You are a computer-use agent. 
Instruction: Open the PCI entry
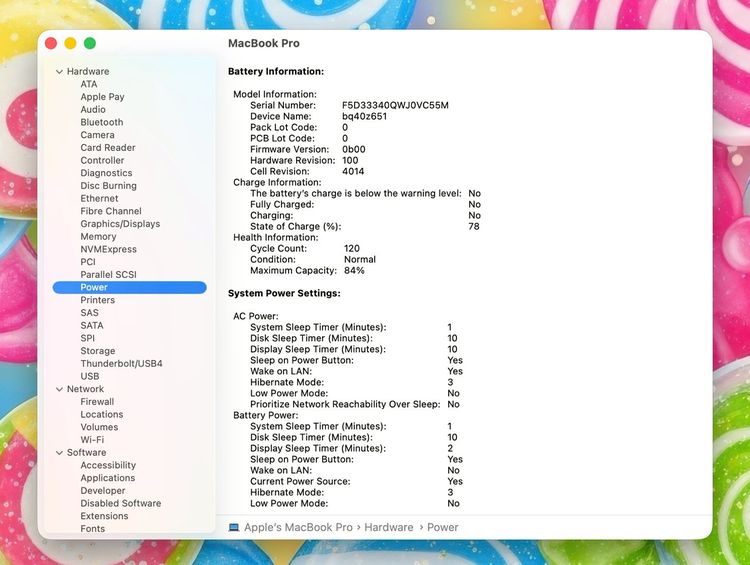[88, 262]
